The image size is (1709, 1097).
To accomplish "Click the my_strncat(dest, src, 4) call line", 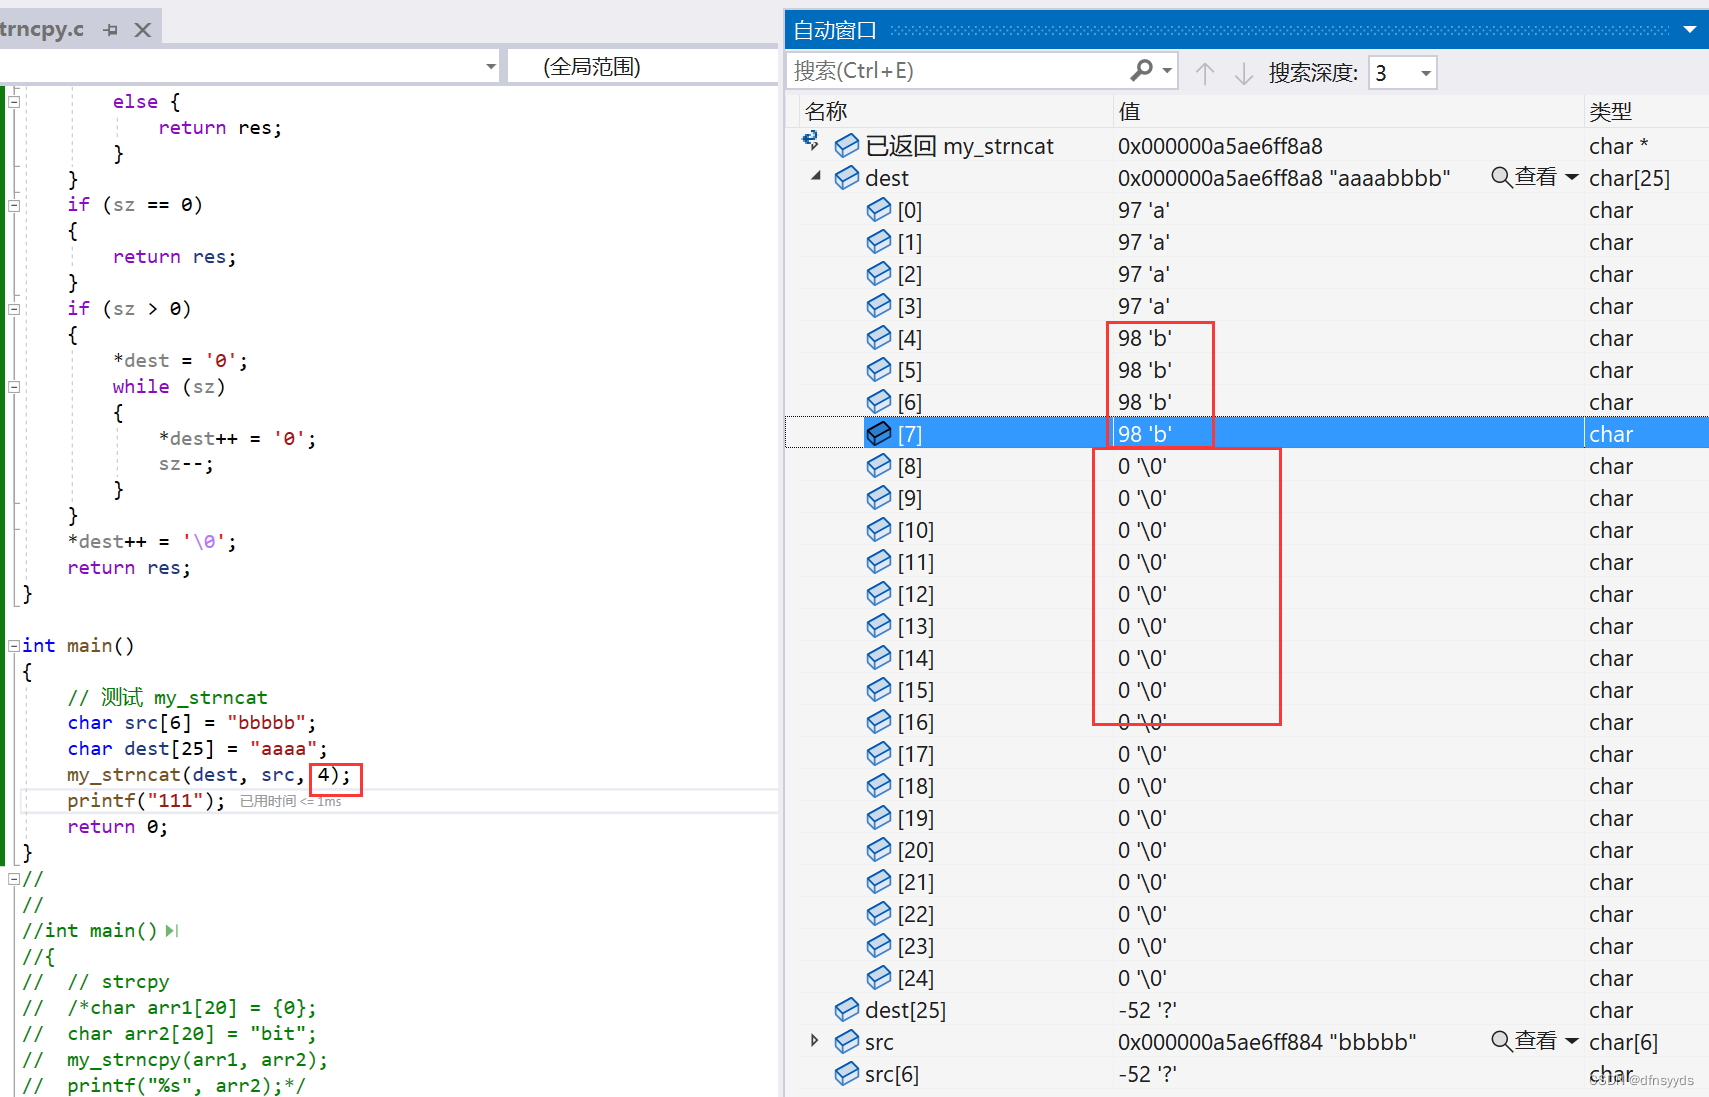I will tap(209, 775).
